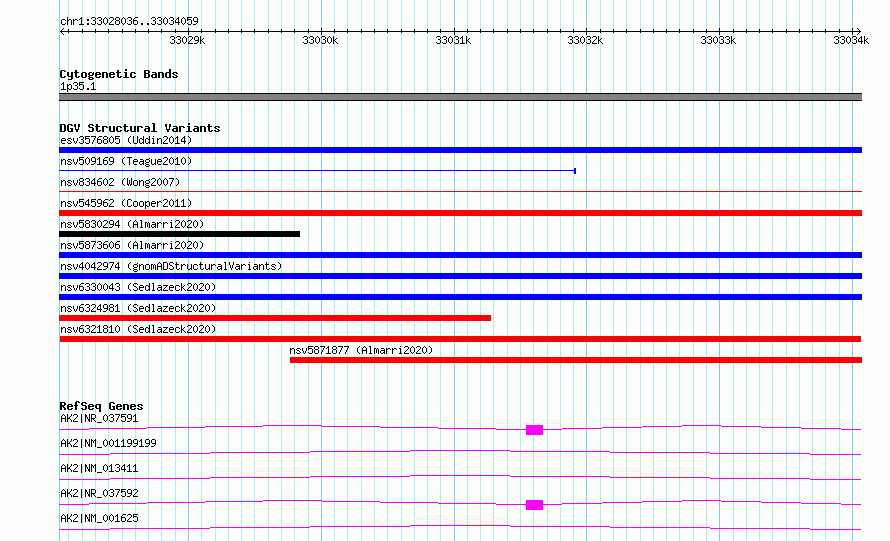This screenshot has width=890, height=541.
Task: Click the left arrow end of ruler
Action: [62, 31]
